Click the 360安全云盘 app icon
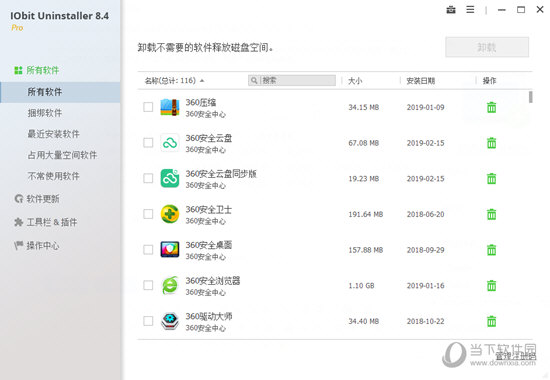The image size is (550, 380). pyautogui.click(x=170, y=143)
